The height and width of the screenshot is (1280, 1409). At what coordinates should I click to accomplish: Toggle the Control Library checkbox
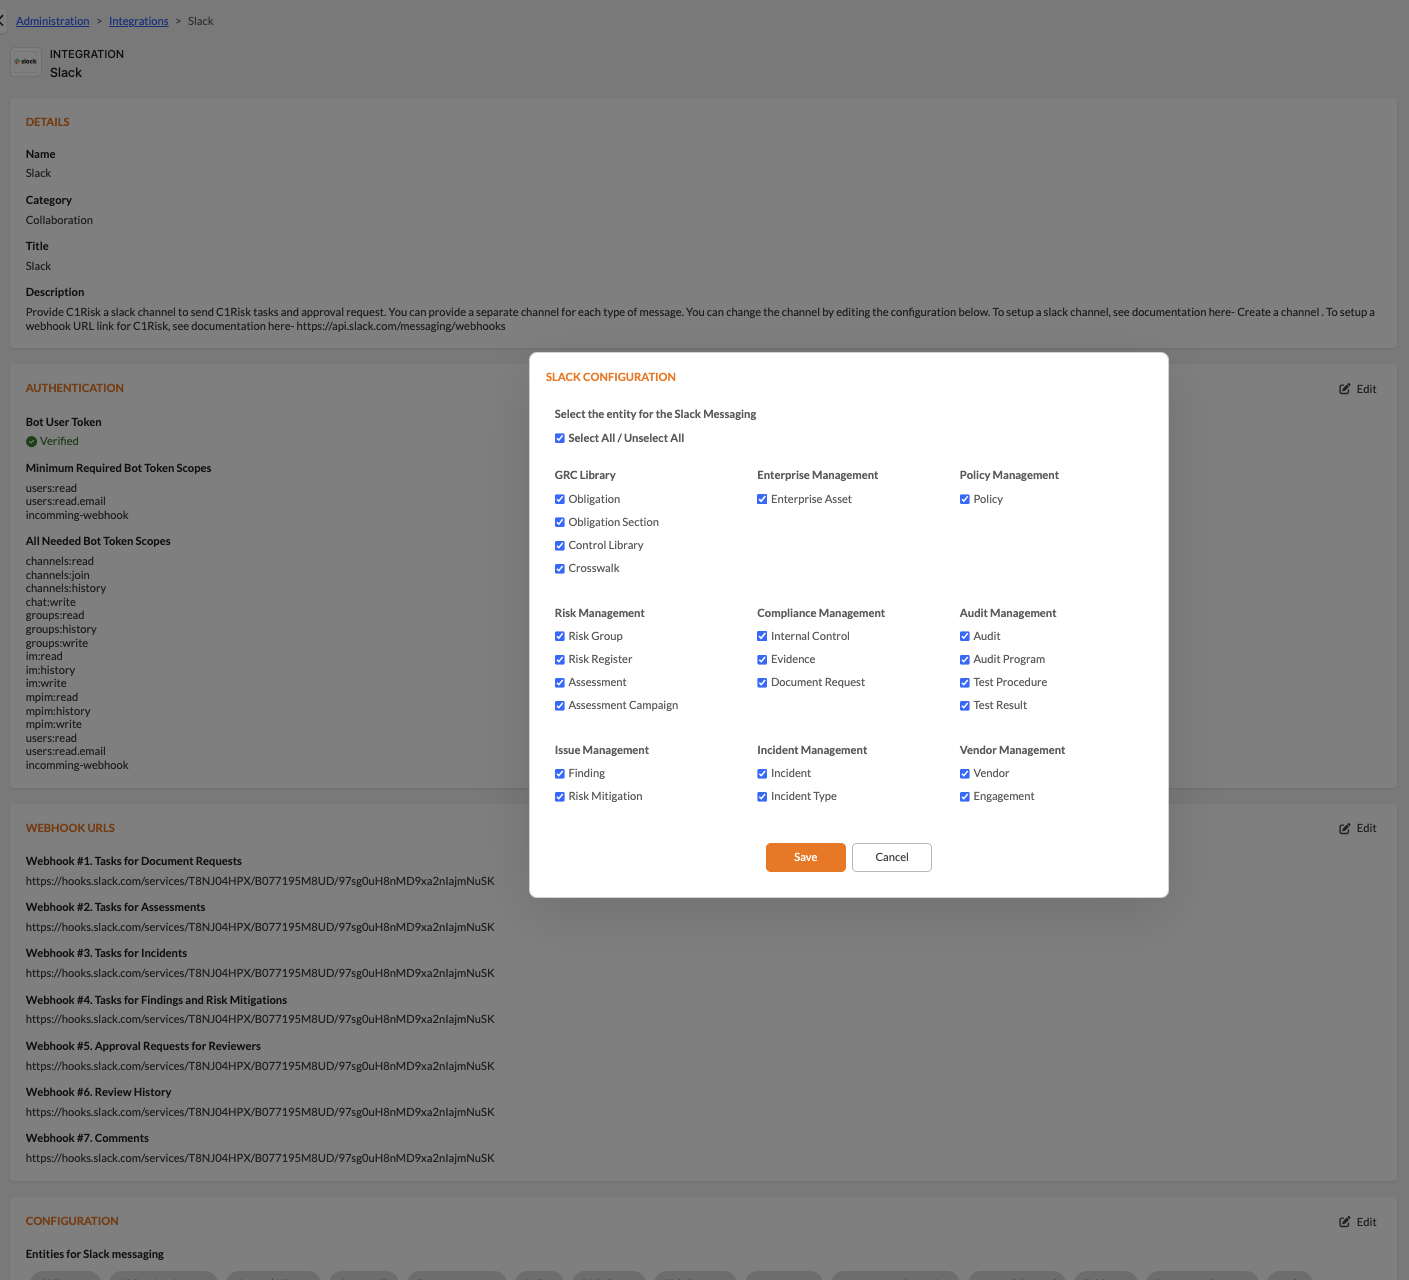tap(560, 545)
